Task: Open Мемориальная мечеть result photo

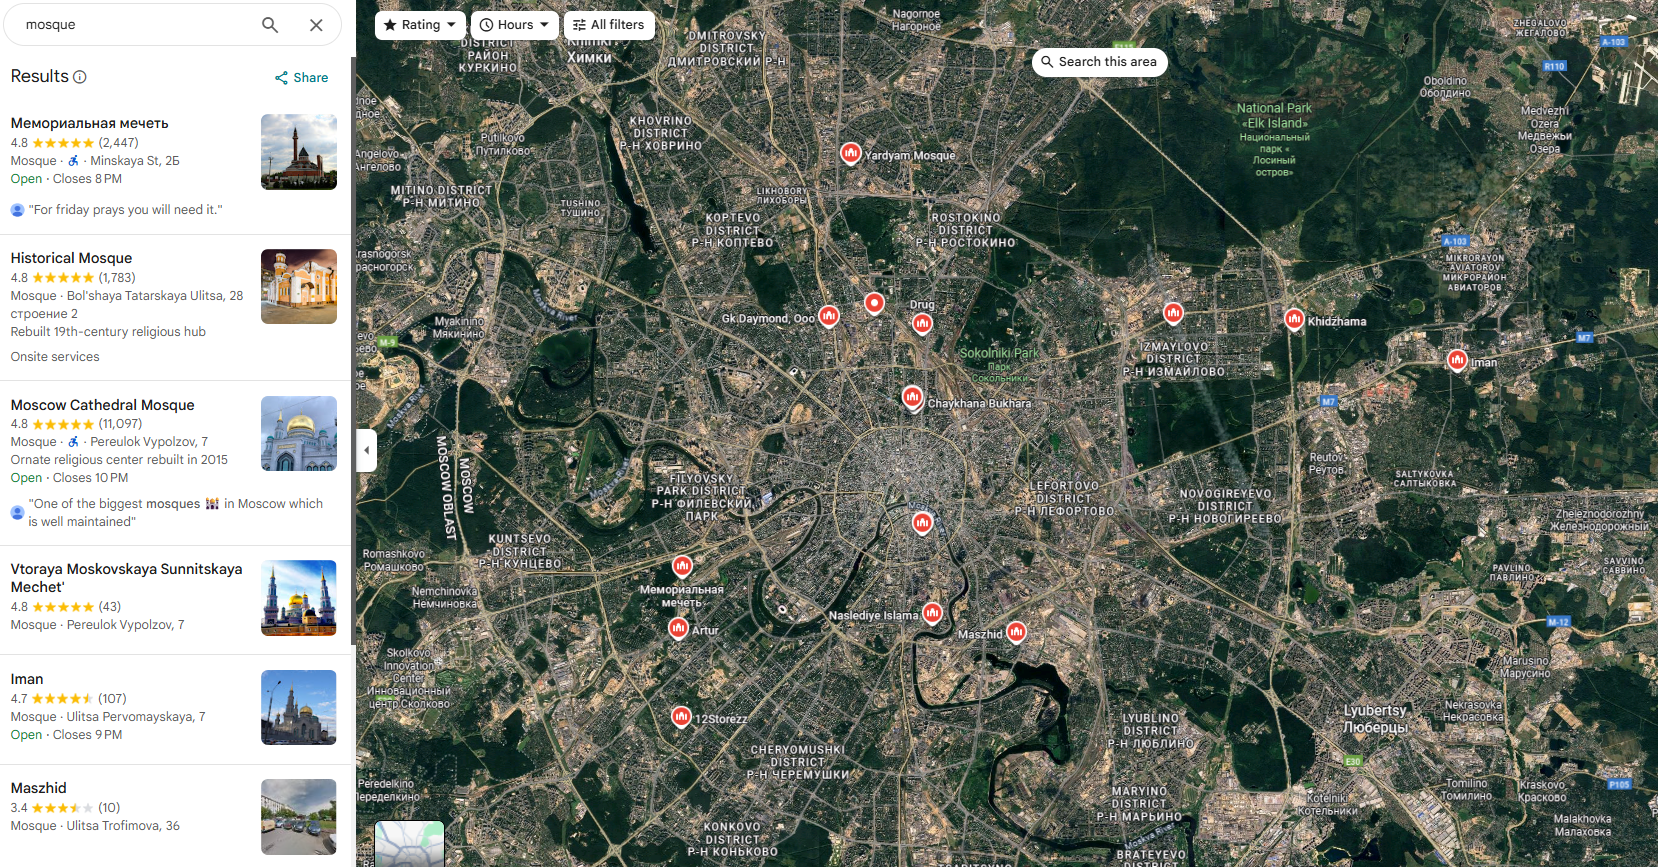Action: [299, 152]
